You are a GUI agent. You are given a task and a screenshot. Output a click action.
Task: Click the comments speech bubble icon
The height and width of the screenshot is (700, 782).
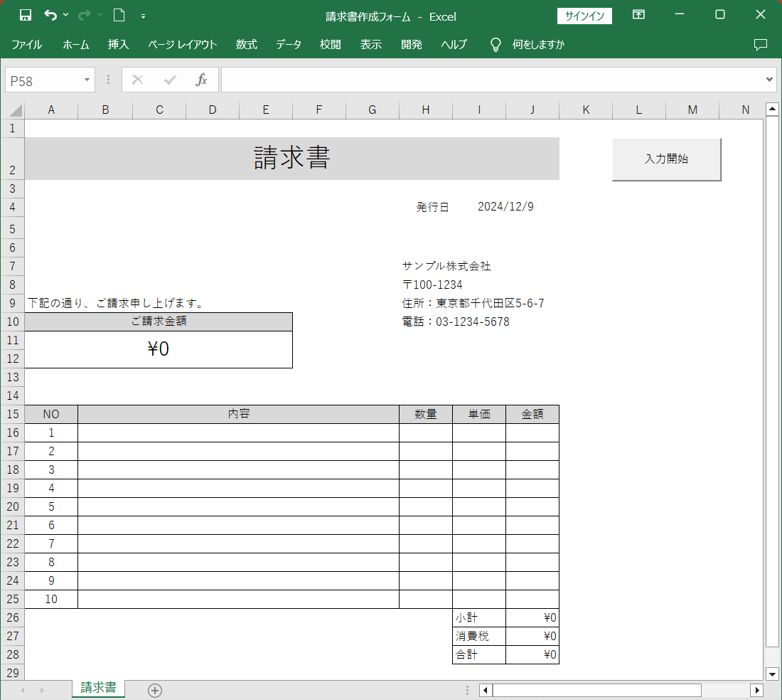click(x=760, y=45)
